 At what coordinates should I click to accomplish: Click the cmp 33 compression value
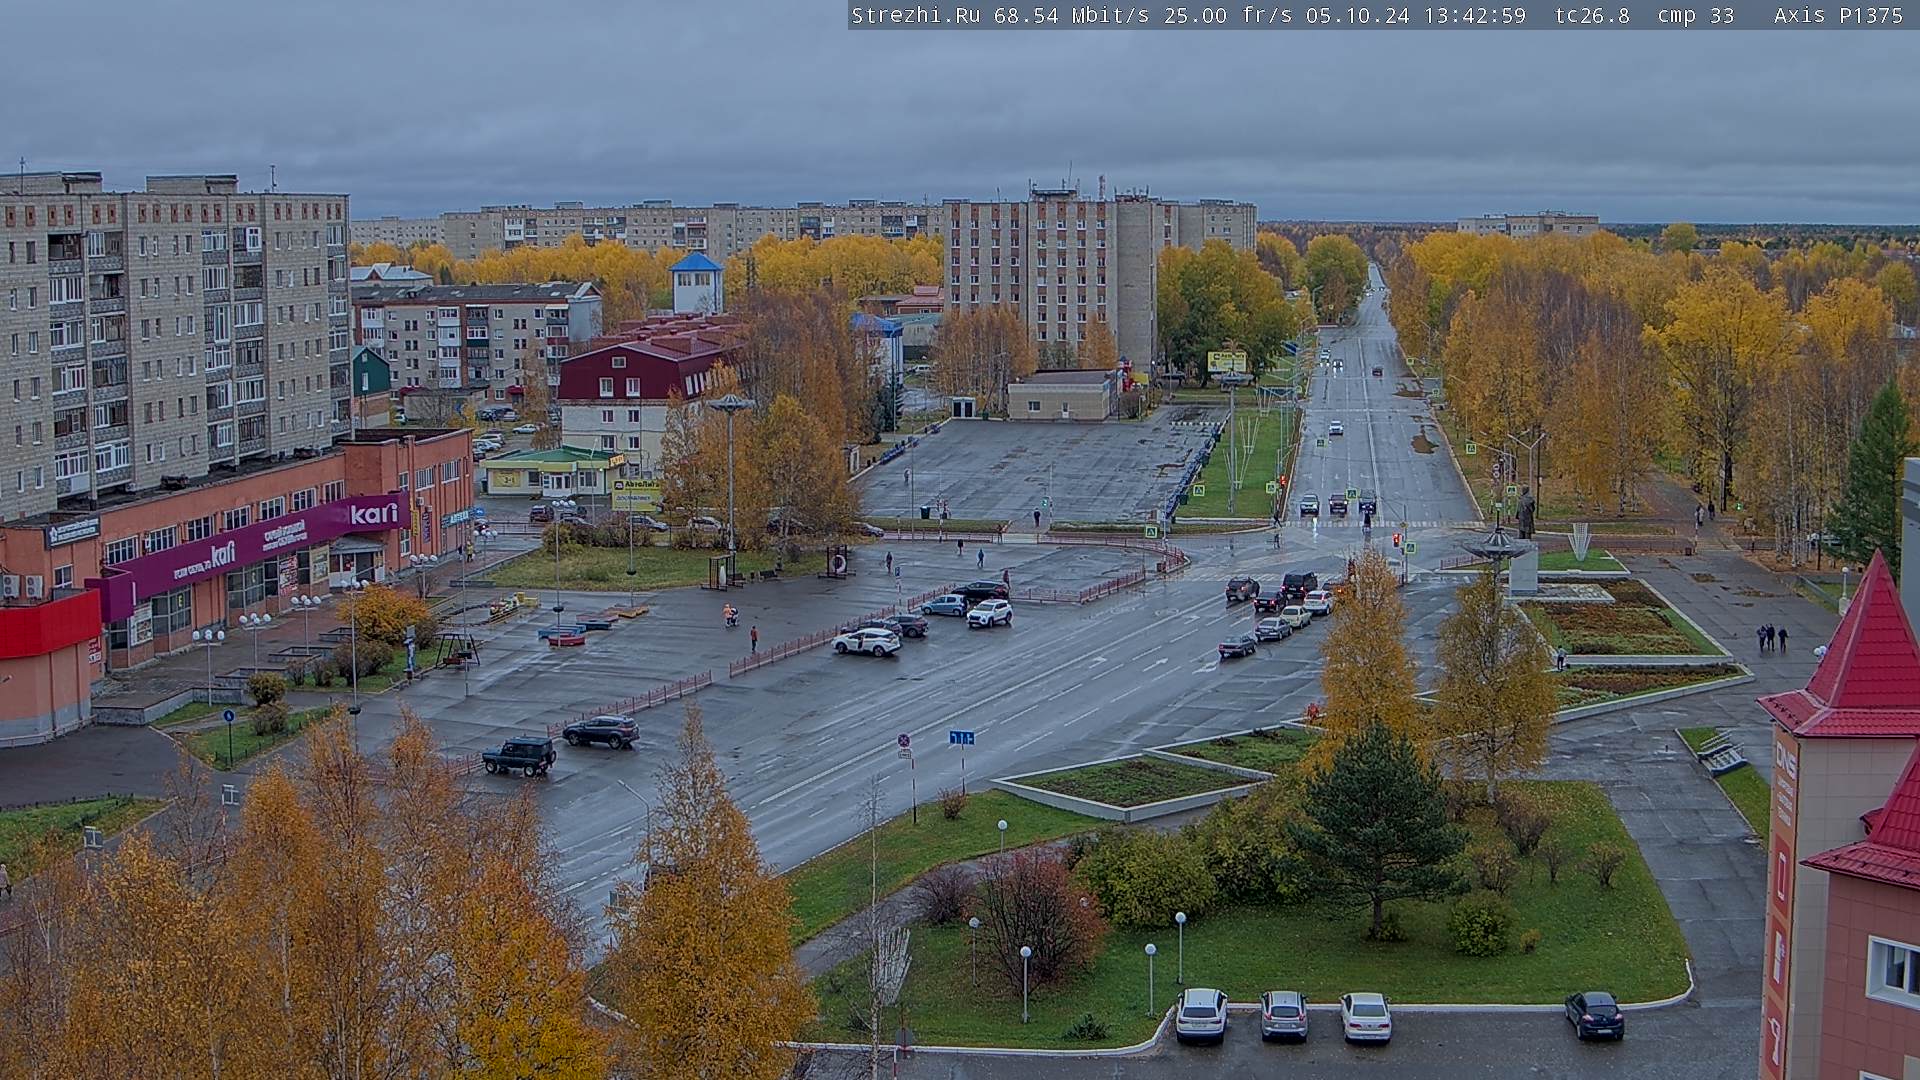point(1696,15)
